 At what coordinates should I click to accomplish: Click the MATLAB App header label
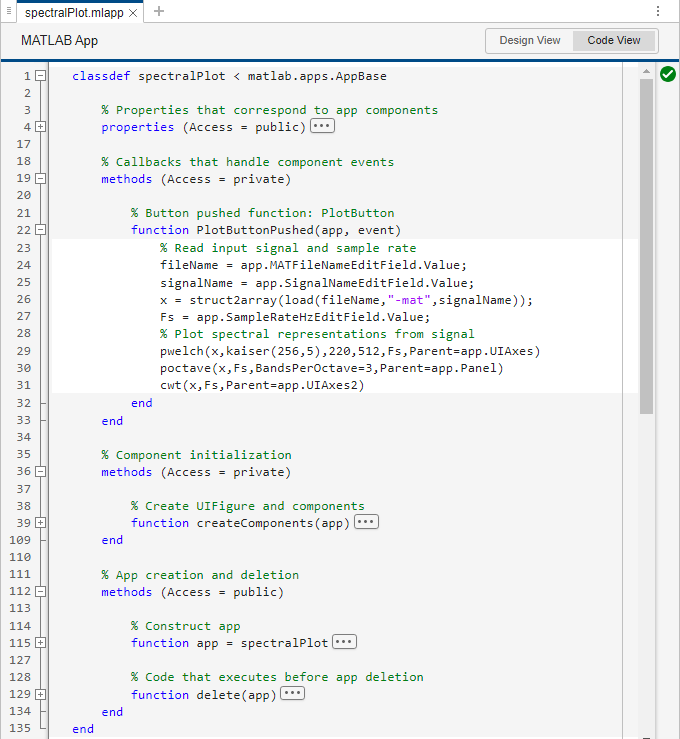59,41
